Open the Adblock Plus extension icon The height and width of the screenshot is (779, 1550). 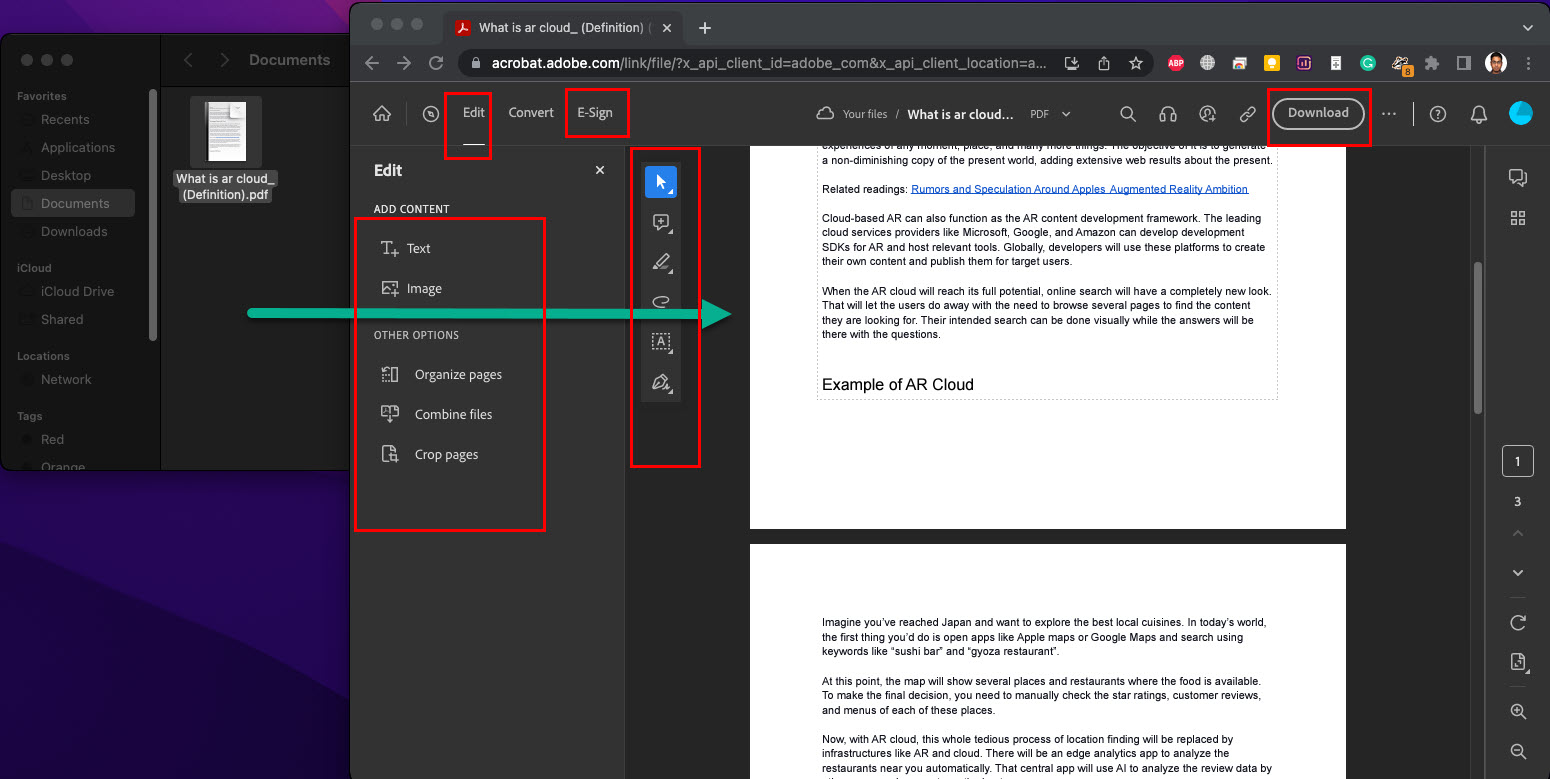1176,63
